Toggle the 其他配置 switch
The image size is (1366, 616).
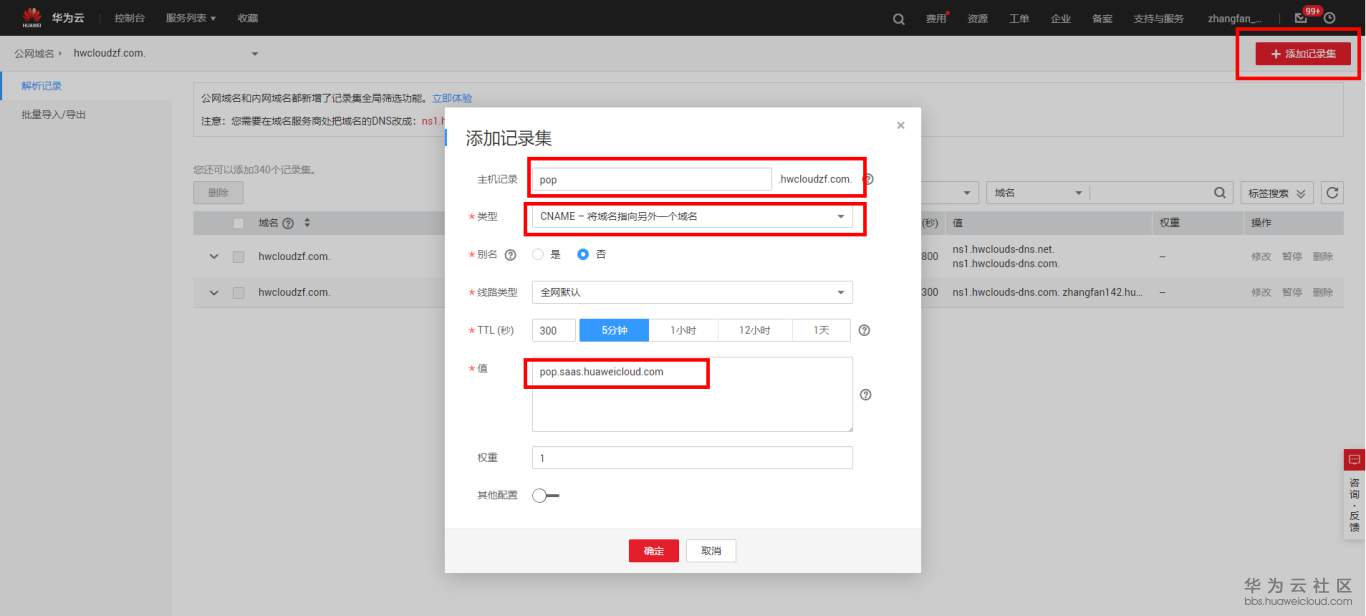546,495
